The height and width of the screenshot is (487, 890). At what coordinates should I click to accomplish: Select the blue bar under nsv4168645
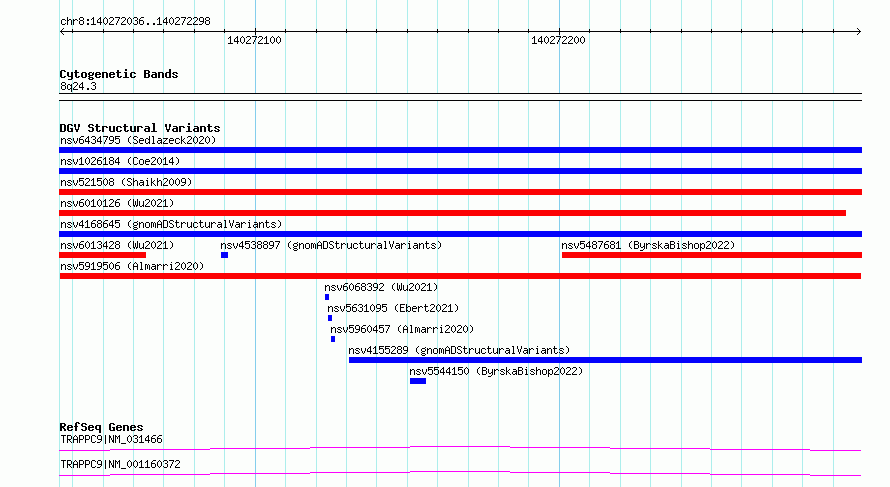tap(460, 234)
